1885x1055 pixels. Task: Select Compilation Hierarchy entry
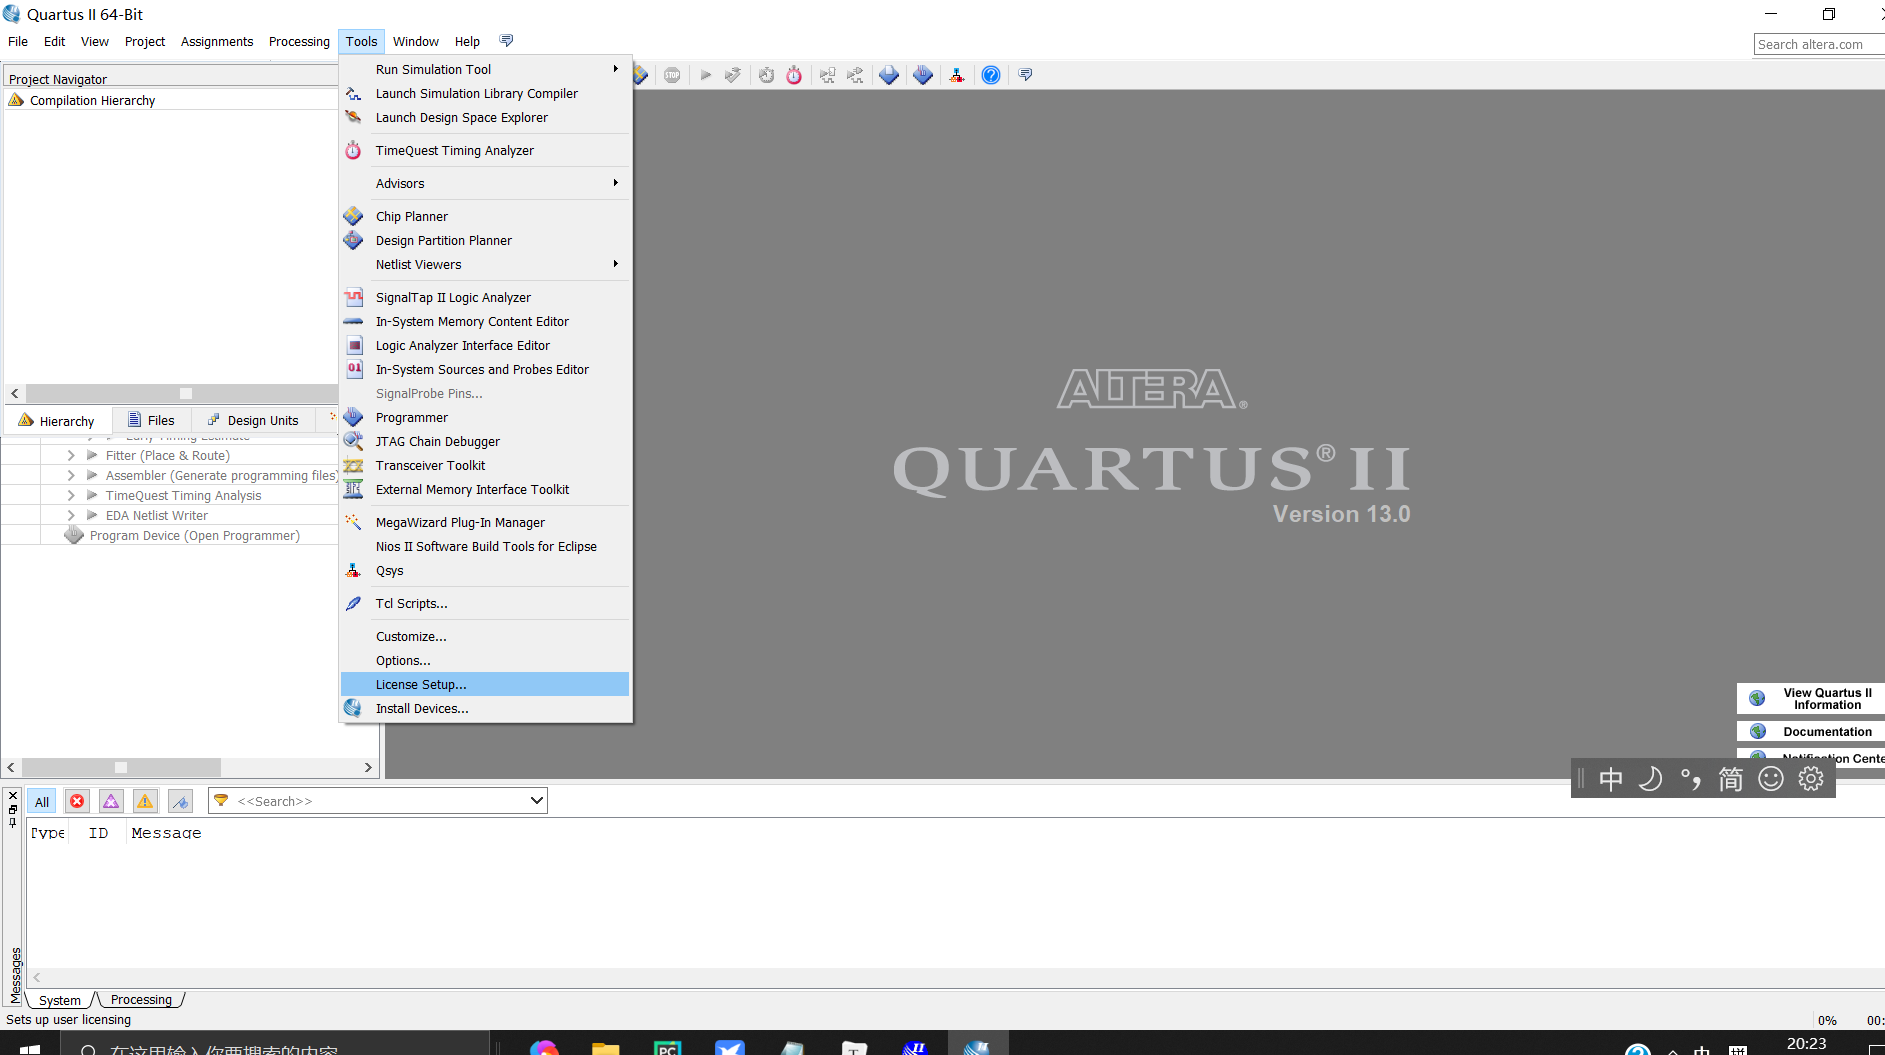coord(92,101)
